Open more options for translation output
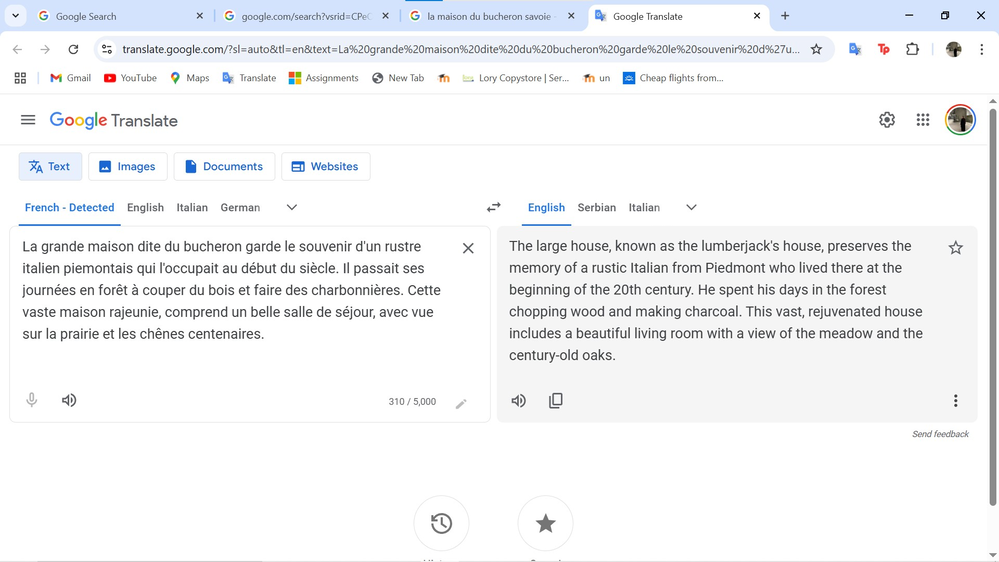This screenshot has width=999, height=562. [955, 400]
